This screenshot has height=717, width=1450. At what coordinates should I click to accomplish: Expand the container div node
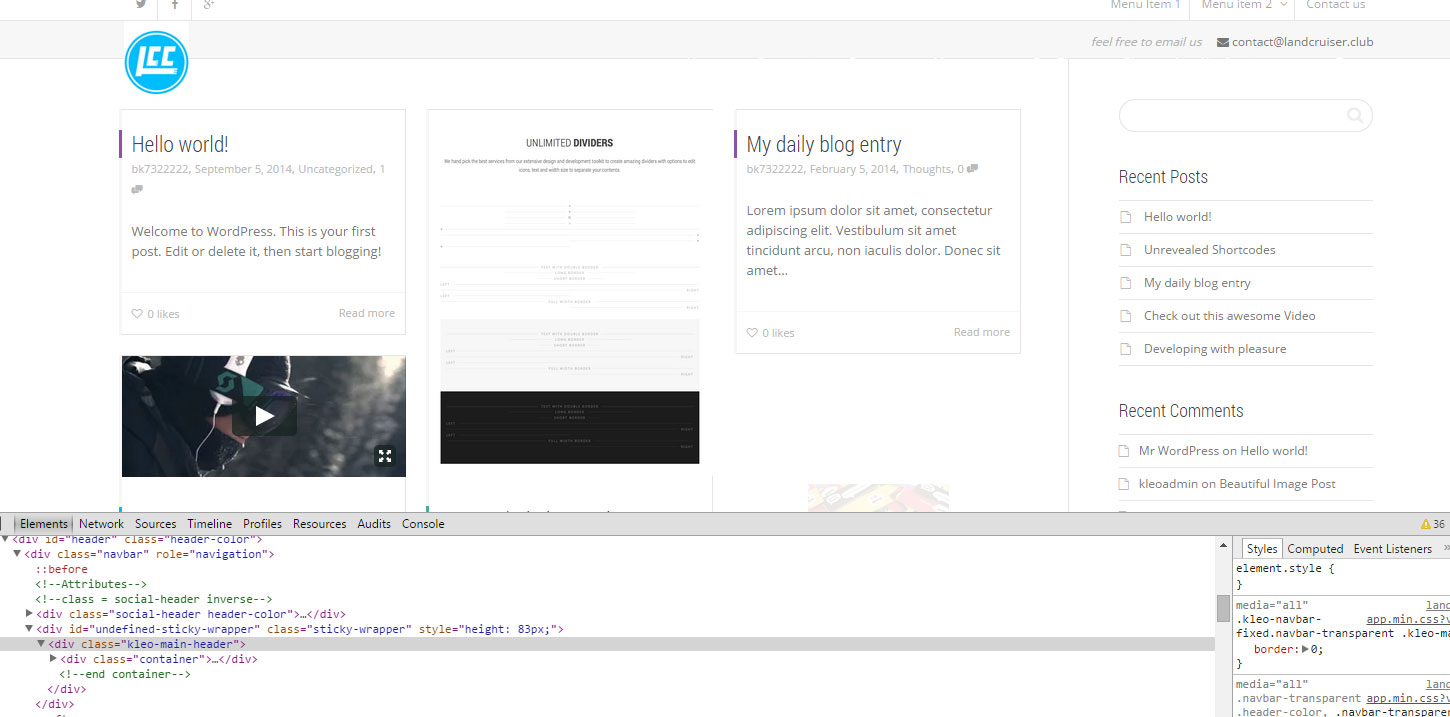point(53,659)
